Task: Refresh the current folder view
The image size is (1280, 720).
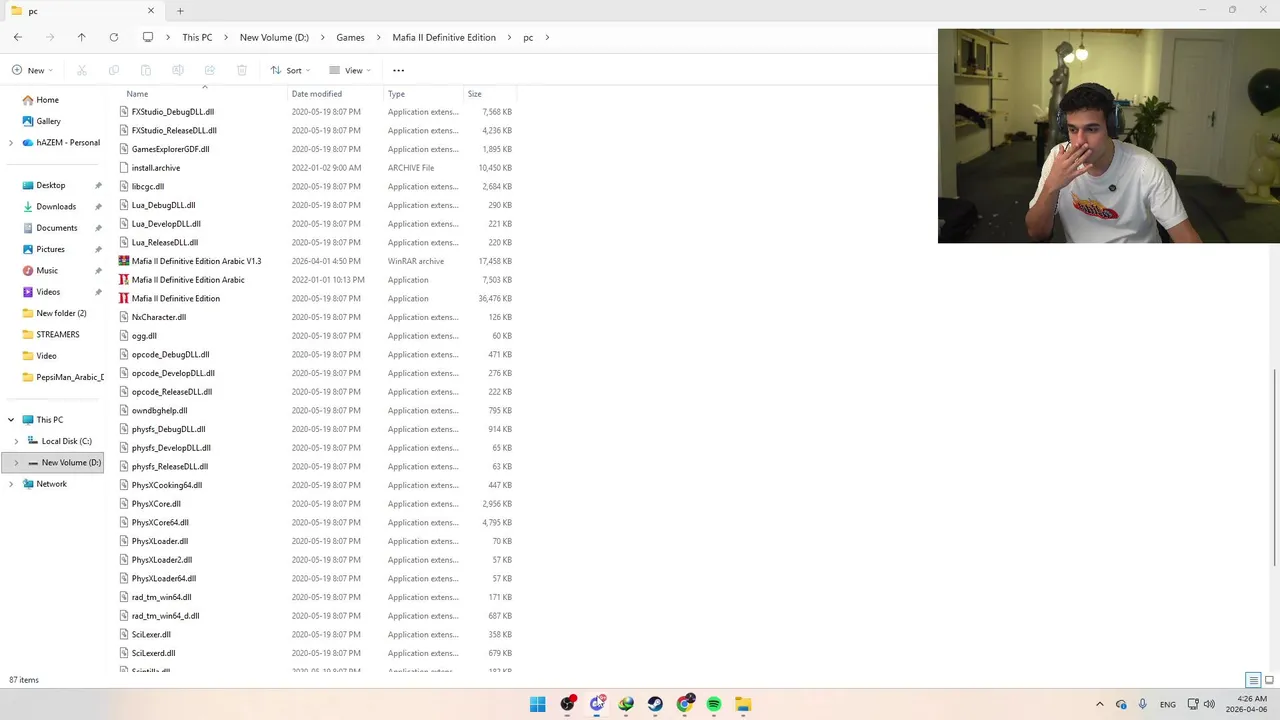Action: click(114, 37)
